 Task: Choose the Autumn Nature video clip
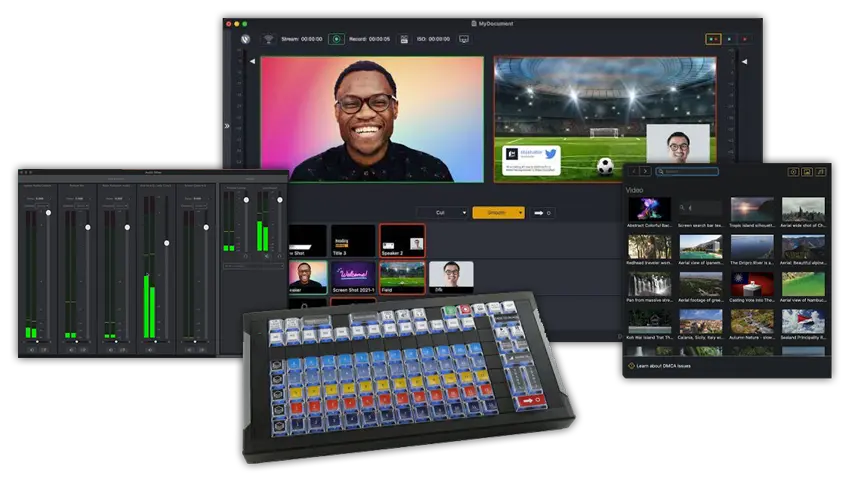pyautogui.click(x=752, y=322)
